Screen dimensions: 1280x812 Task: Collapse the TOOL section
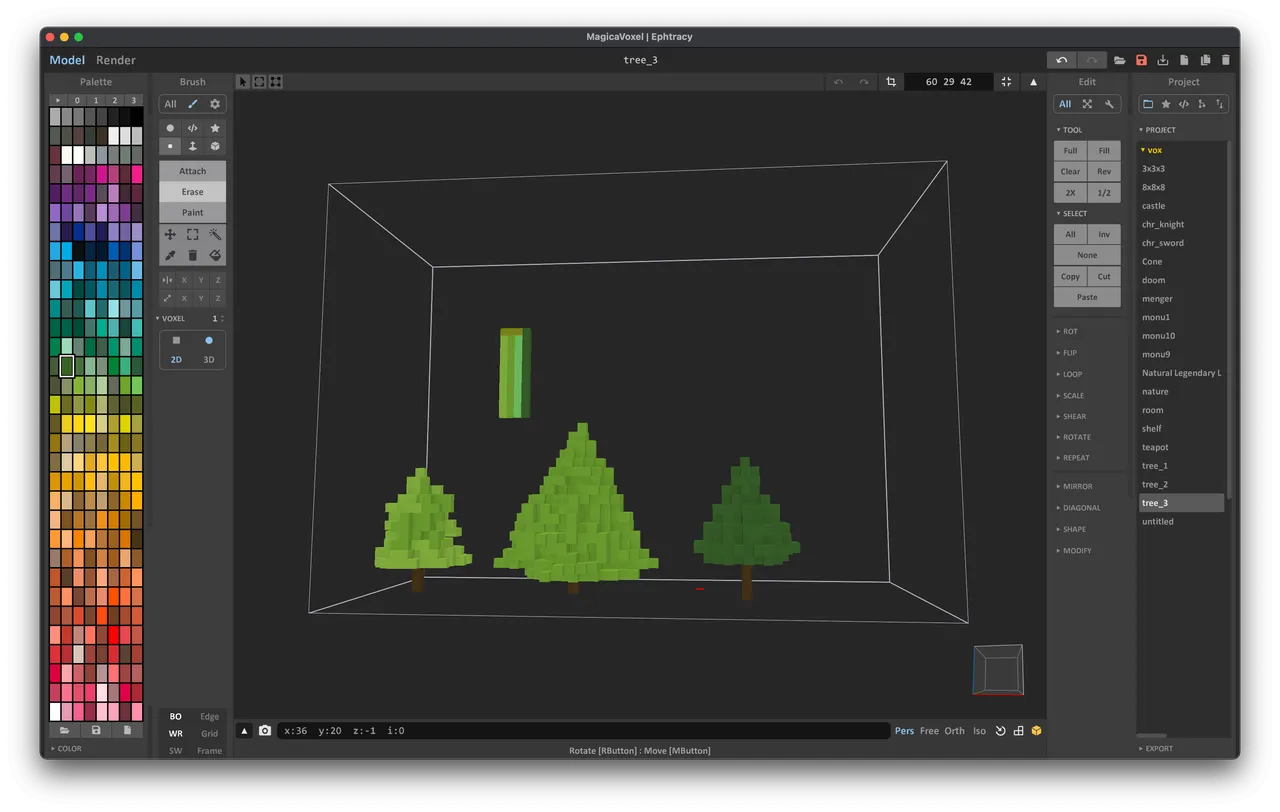(x=1070, y=130)
